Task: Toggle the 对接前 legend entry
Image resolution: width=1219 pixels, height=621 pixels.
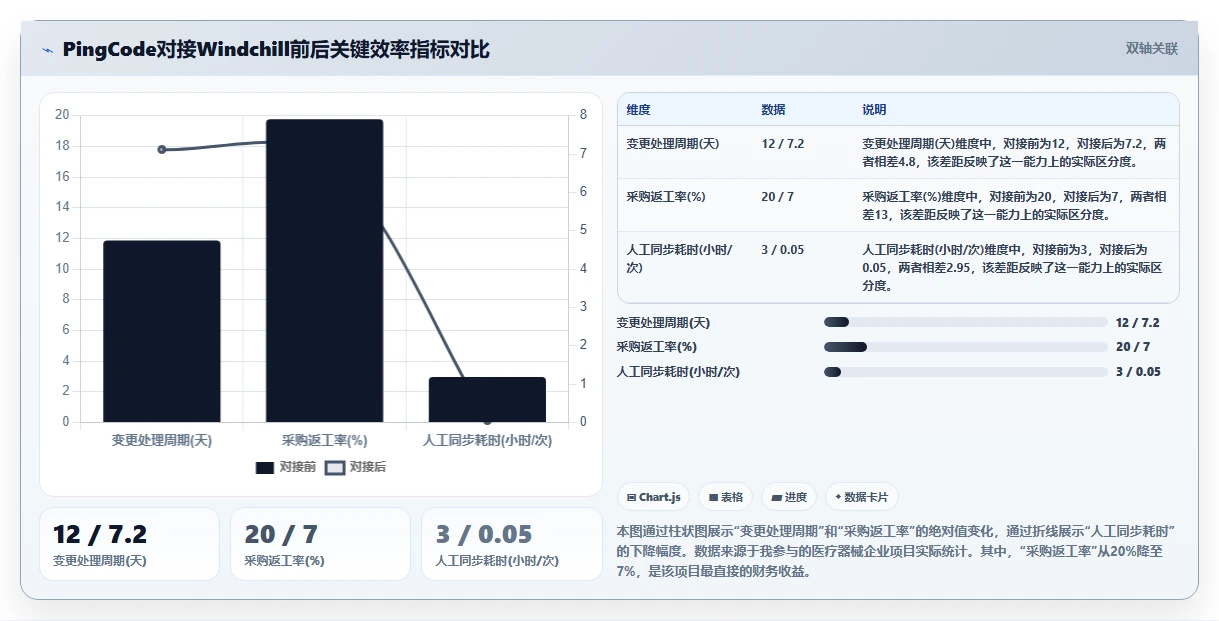Action: click(x=286, y=467)
